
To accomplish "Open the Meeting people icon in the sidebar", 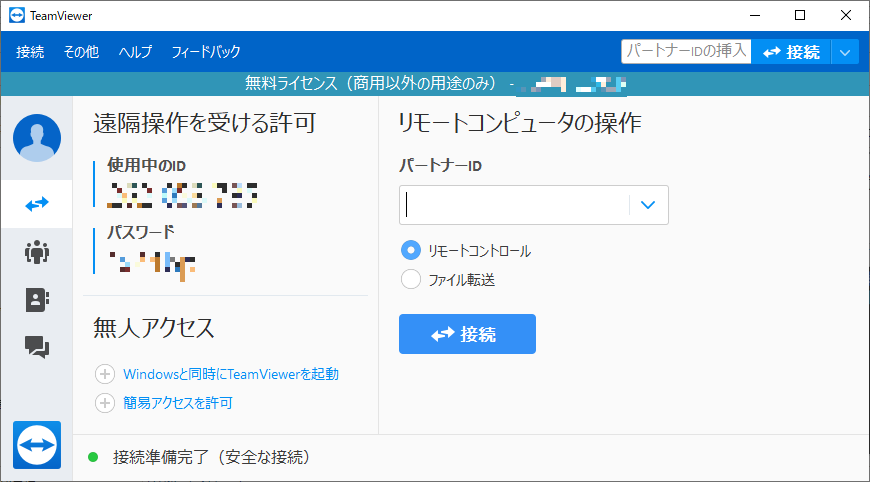I will tap(37, 252).
